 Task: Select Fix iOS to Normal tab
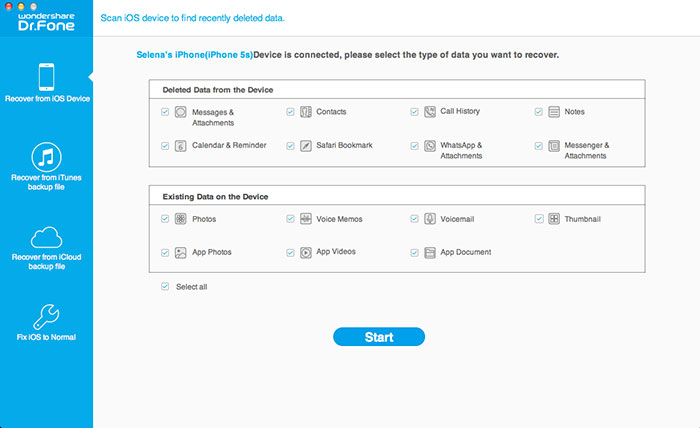pyautogui.click(x=46, y=324)
